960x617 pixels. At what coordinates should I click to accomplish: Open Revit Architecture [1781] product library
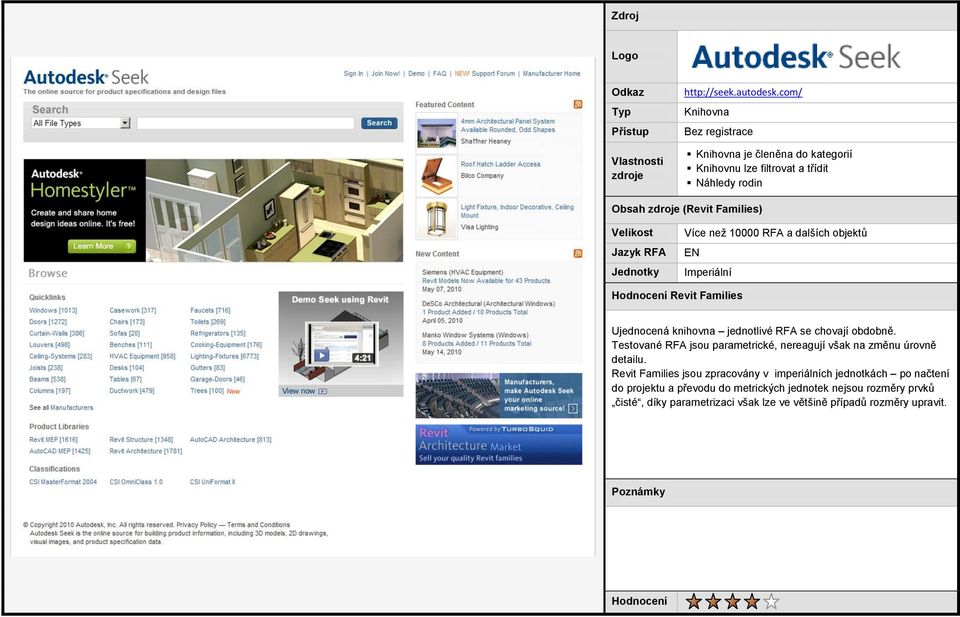click(x=146, y=451)
